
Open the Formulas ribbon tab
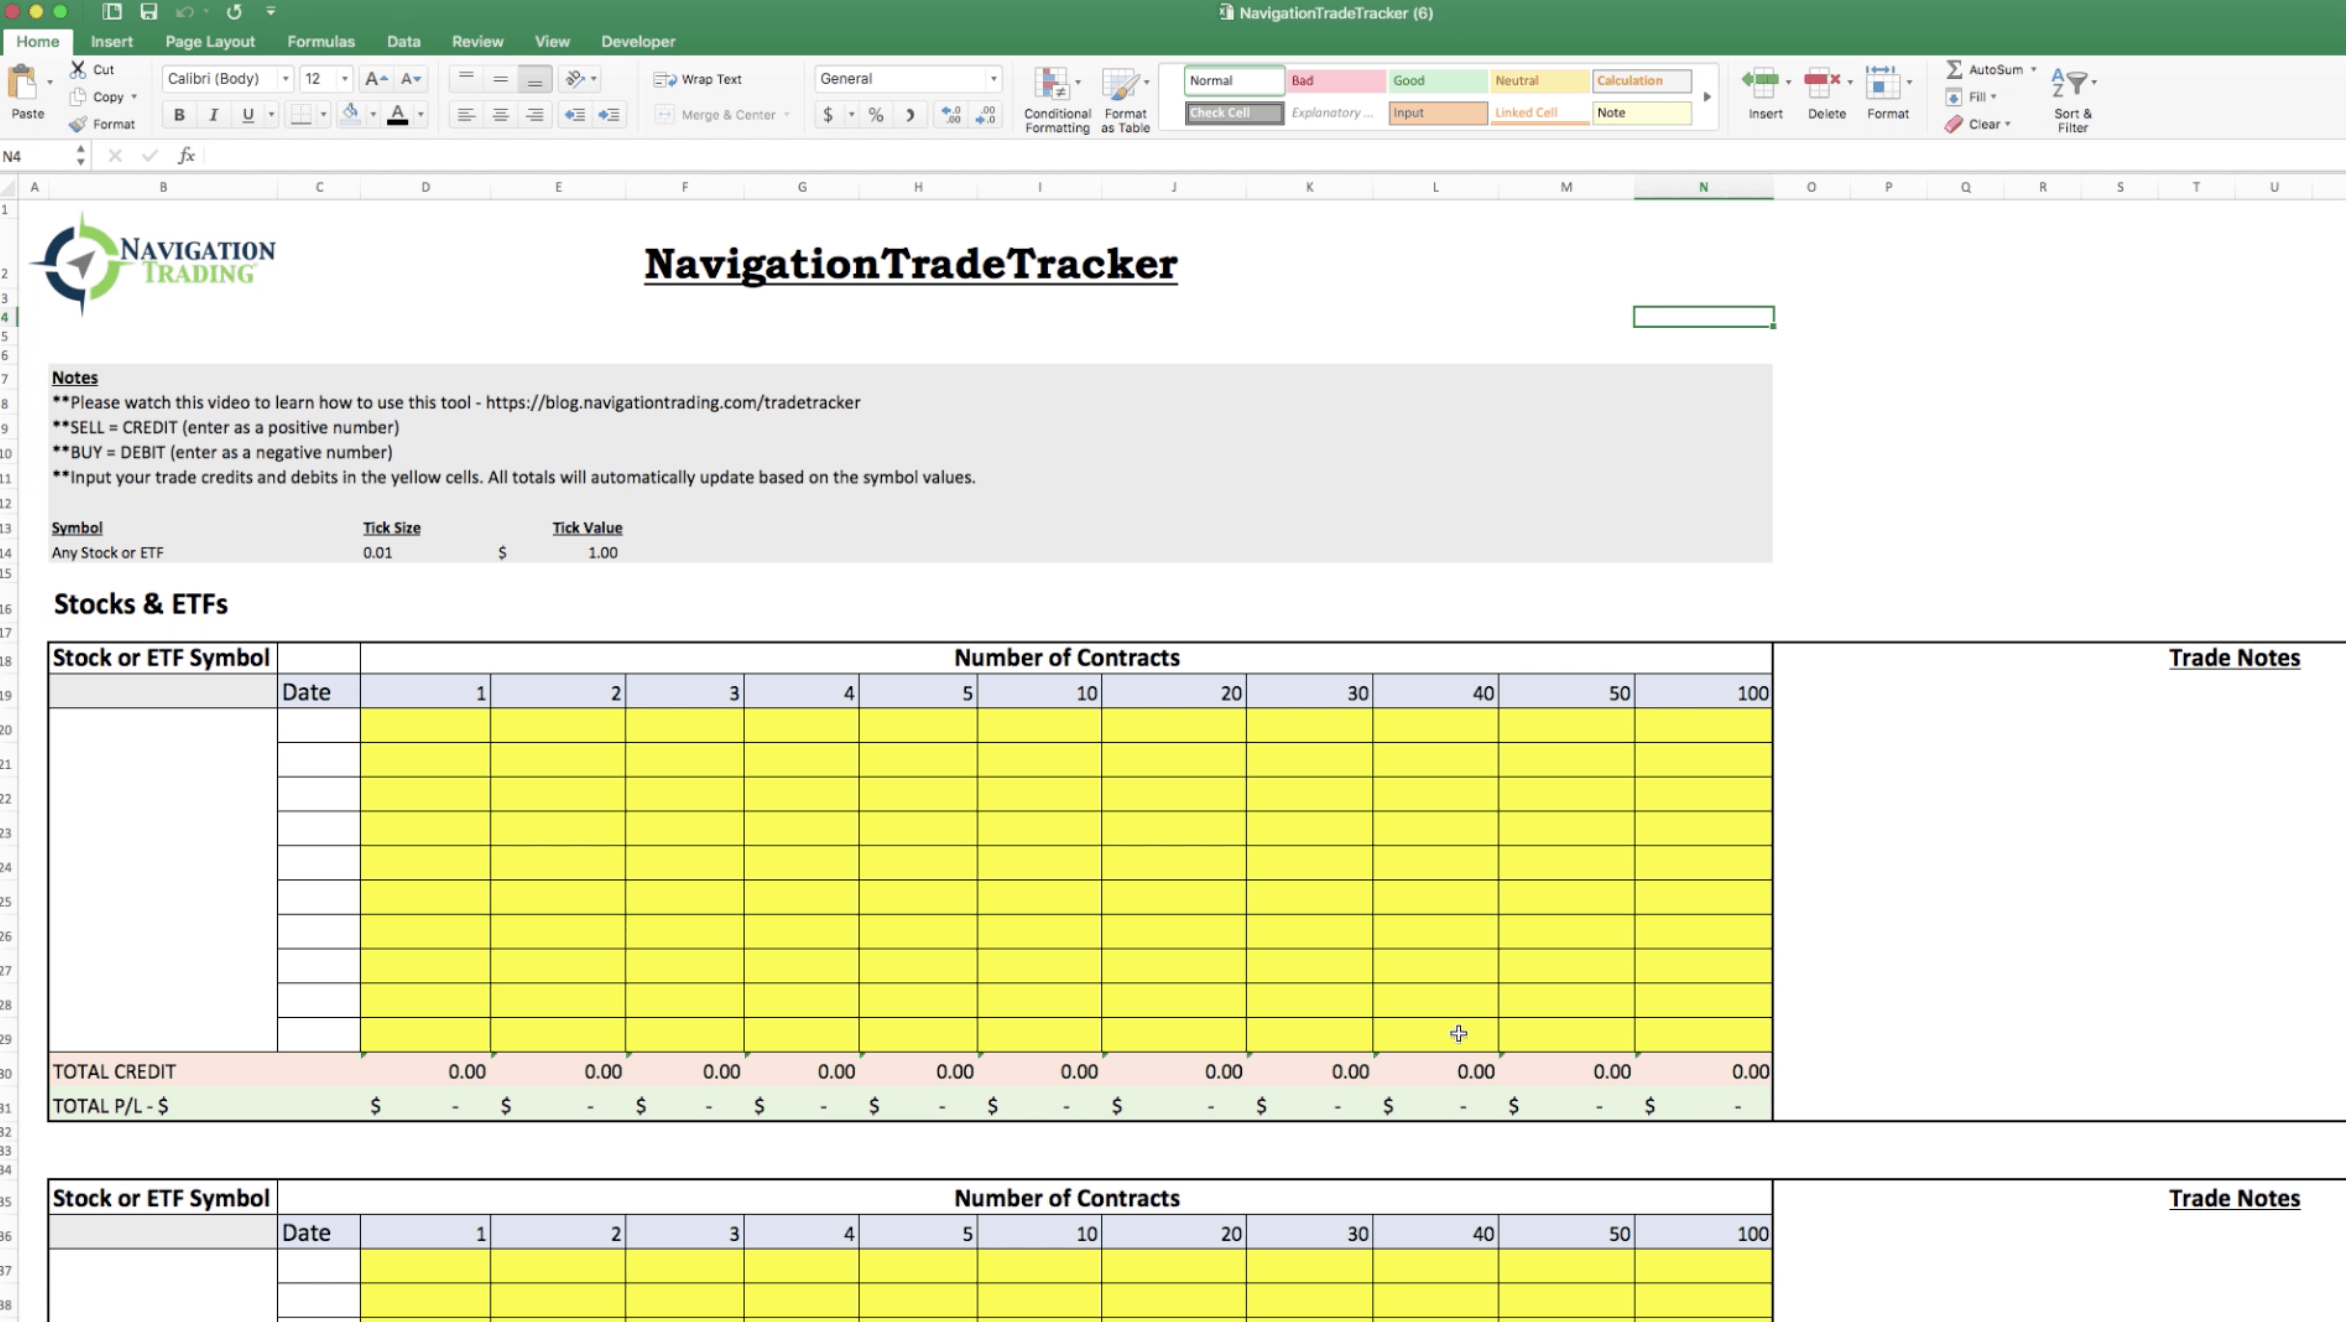321,40
